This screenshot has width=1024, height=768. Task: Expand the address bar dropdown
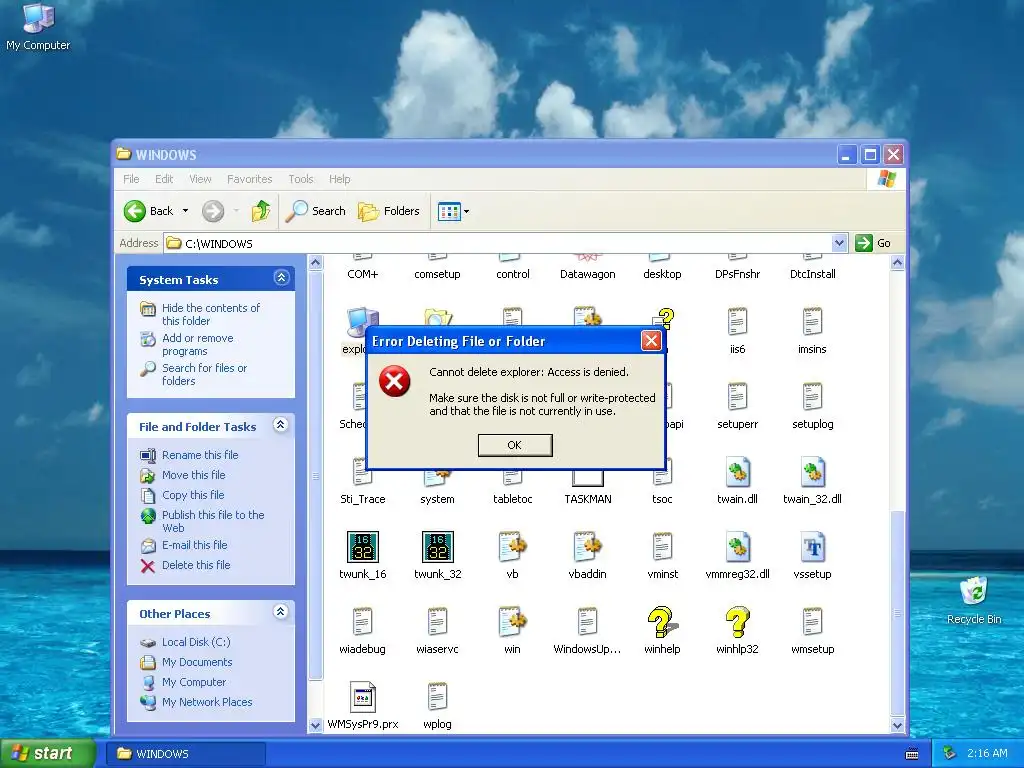839,243
